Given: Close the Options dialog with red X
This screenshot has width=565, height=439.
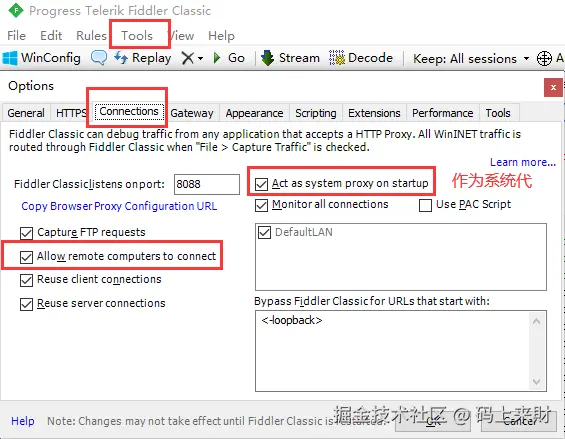Looking at the screenshot, I should tap(553, 87).
